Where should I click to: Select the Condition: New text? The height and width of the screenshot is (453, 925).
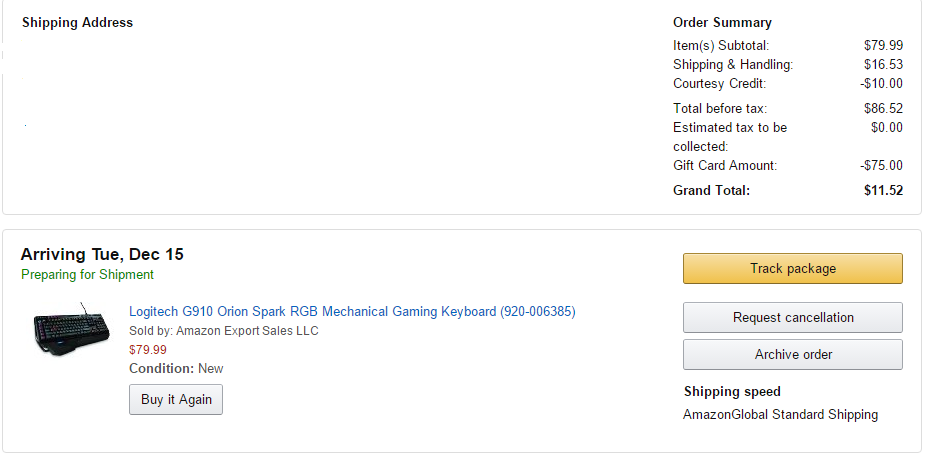(176, 368)
